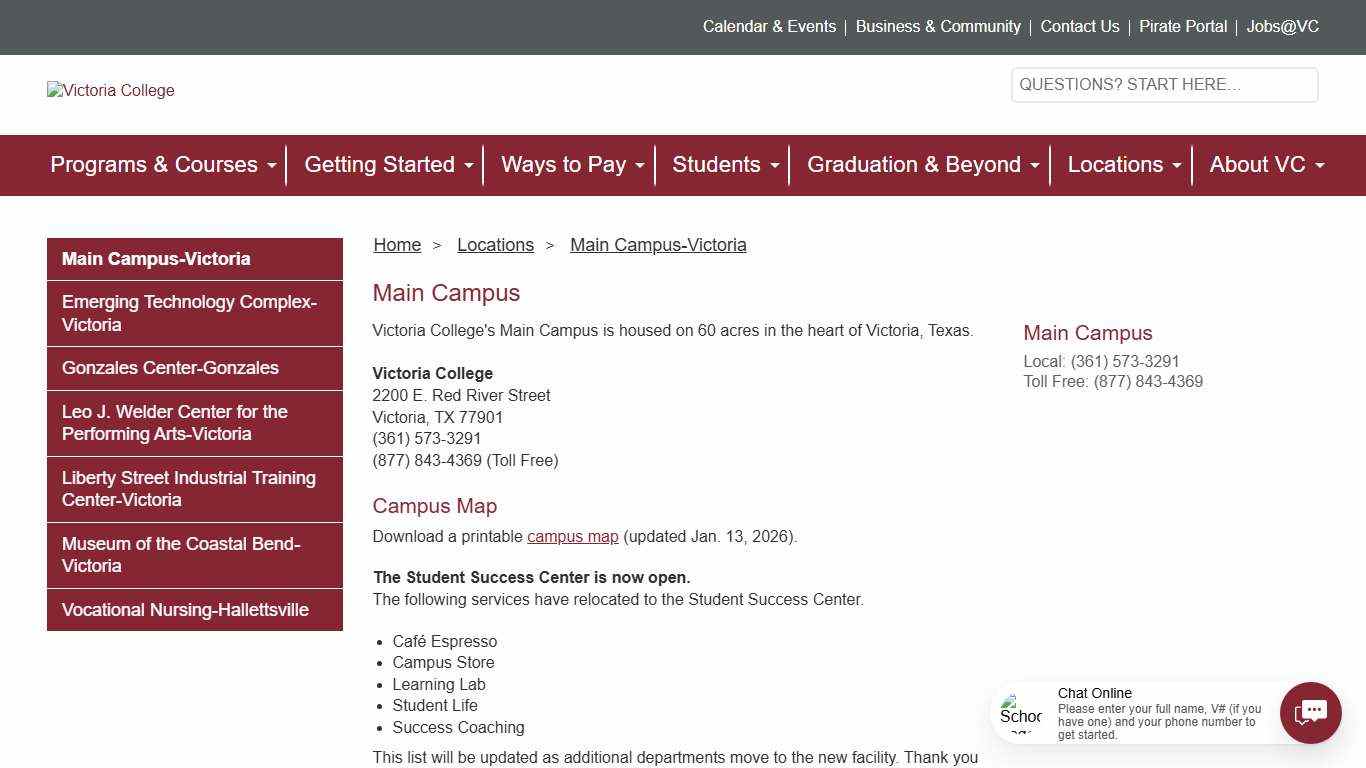The height and width of the screenshot is (768, 1366).
Task: Open the Calendar & Events link
Action: point(769,26)
